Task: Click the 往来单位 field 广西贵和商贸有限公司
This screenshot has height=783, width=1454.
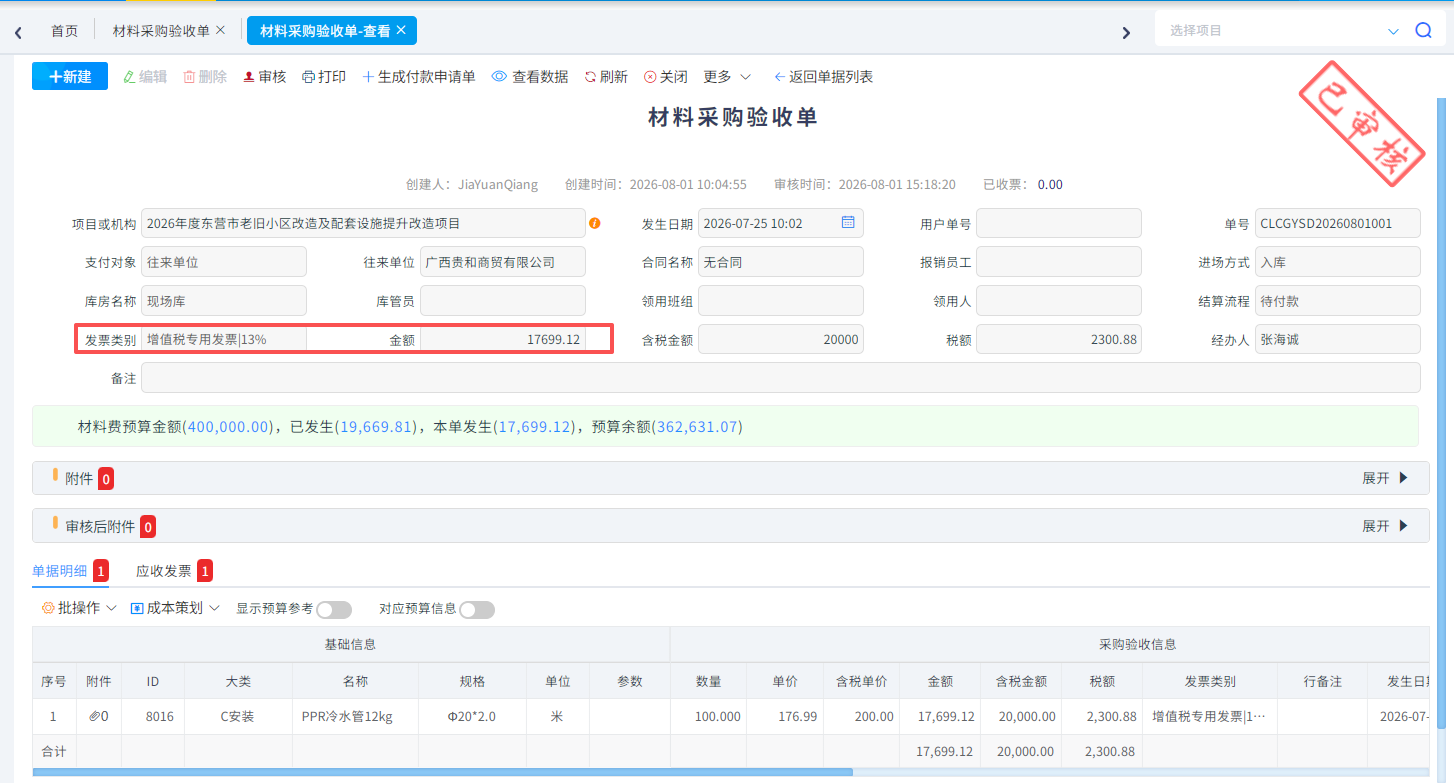Action: point(503,263)
